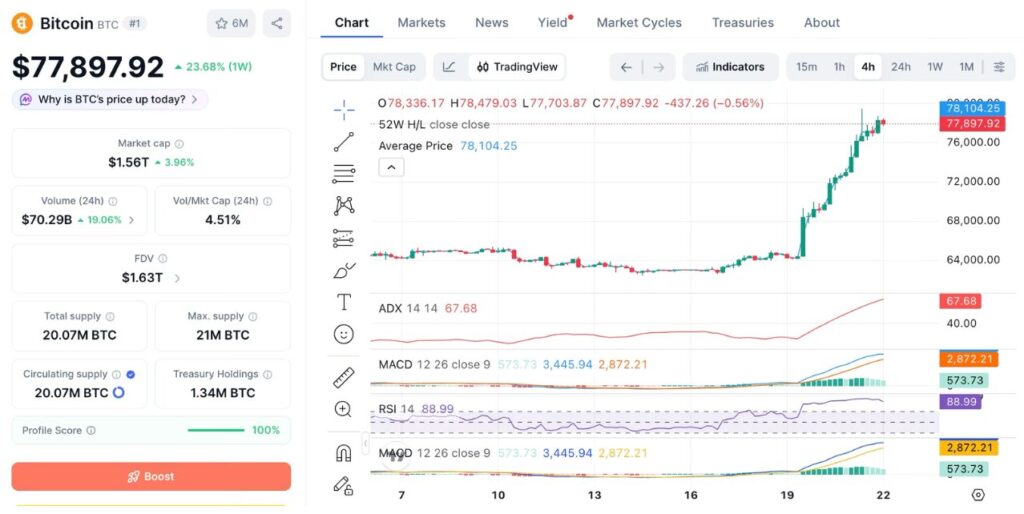Expand Volume (24h) details arrow

[x=131, y=220]
